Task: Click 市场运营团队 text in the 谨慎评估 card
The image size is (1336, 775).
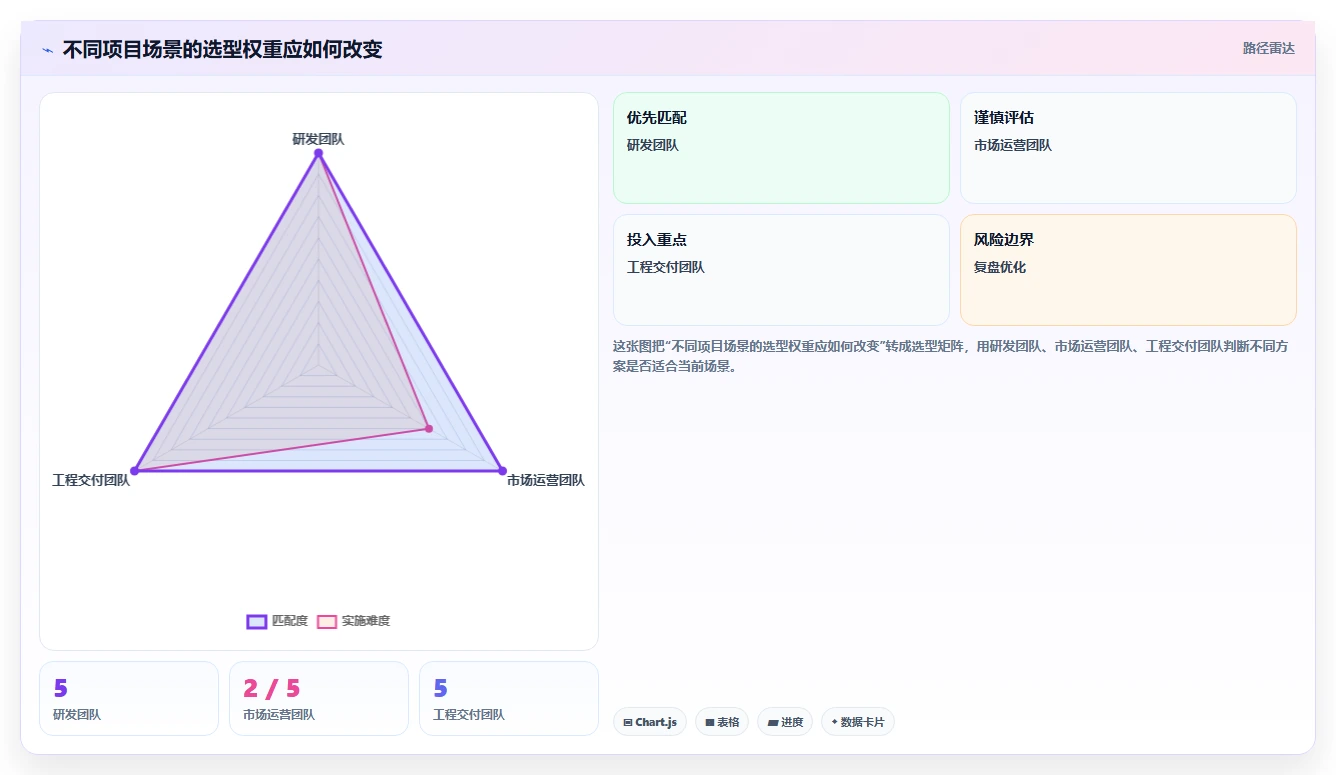Action: [x=1013, y=145]
